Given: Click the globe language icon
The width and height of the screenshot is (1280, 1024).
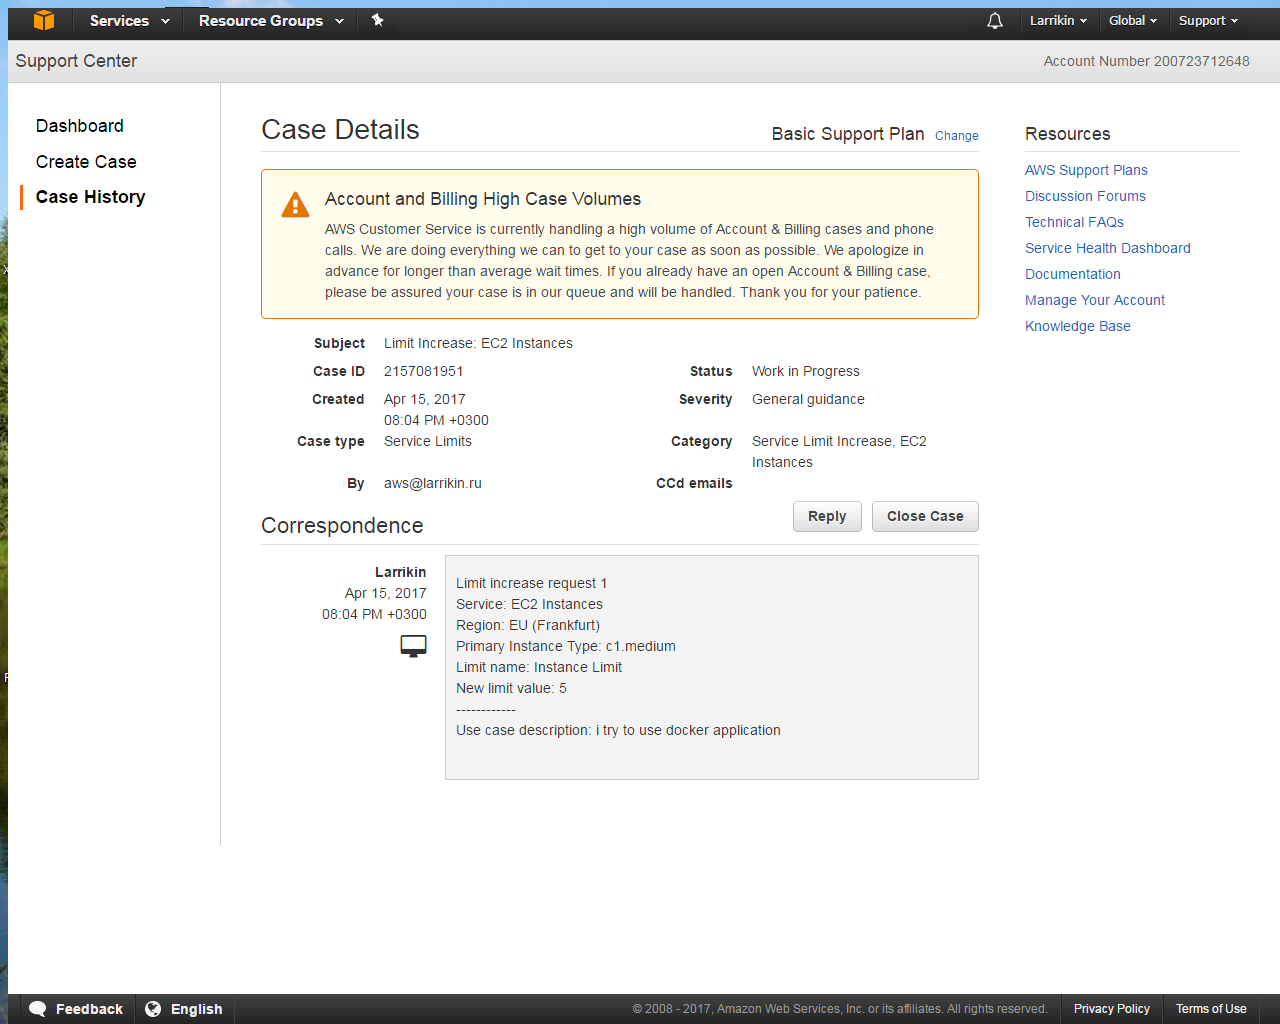Looking at the screenshot, I should coord(153,1009).
